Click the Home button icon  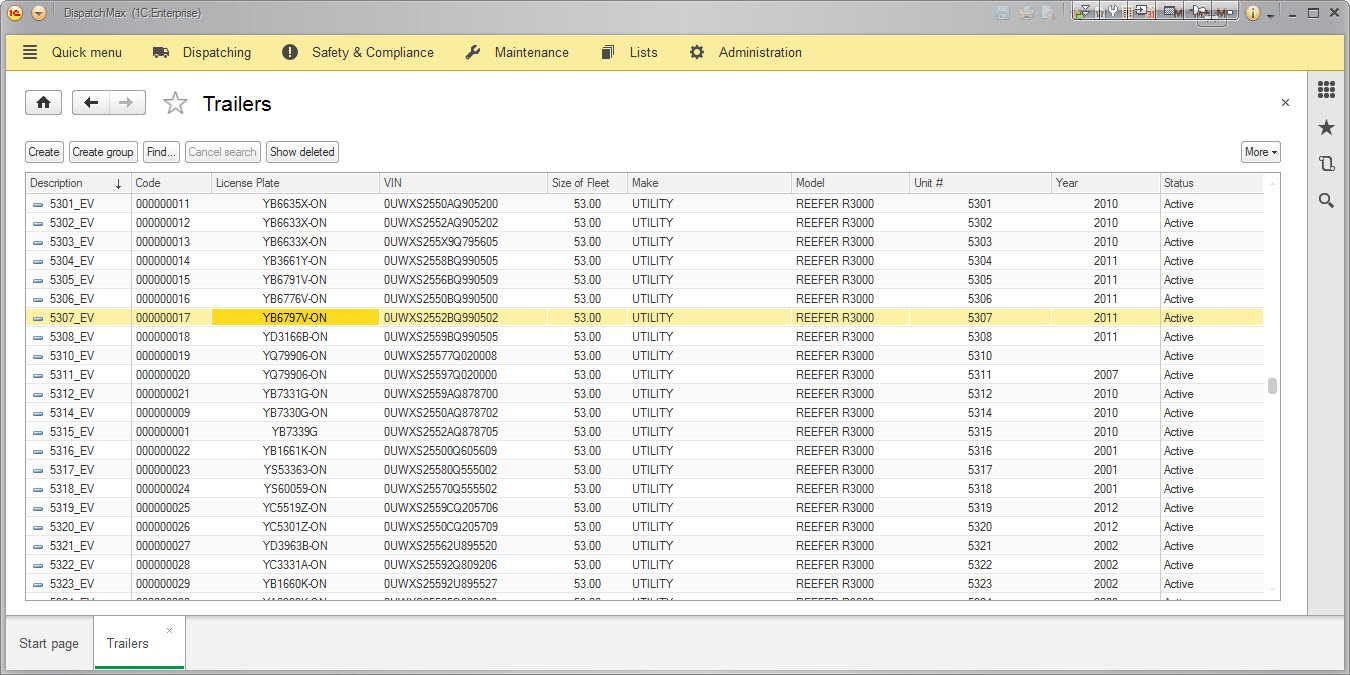click(x=43, y=103)
